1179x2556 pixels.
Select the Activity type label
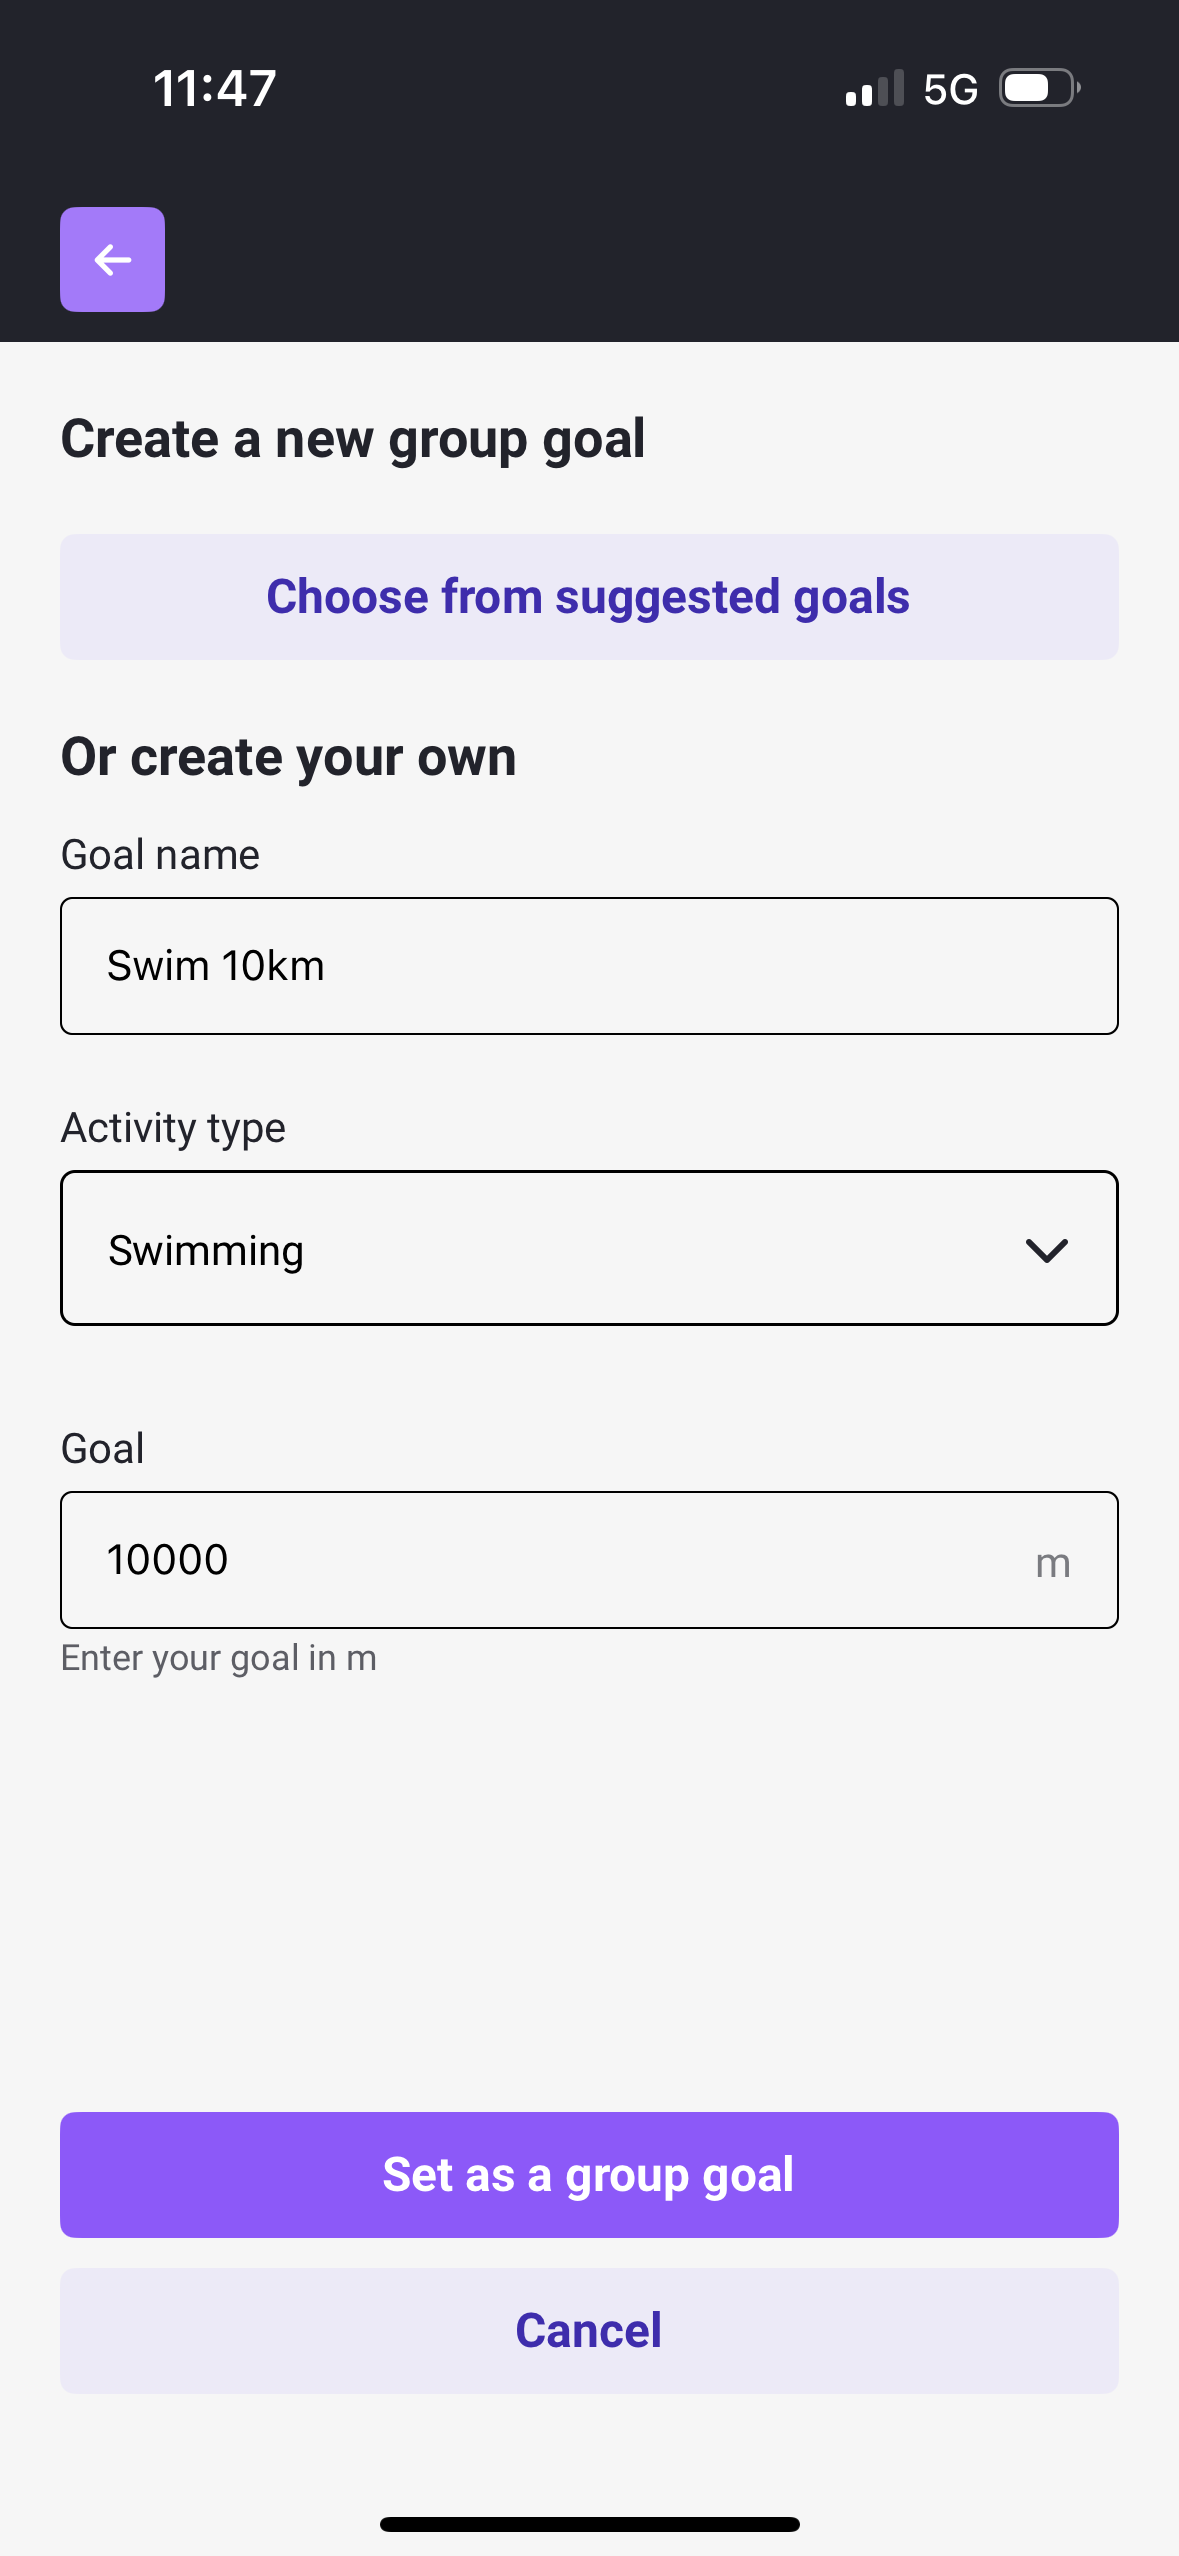point(173,1128)
